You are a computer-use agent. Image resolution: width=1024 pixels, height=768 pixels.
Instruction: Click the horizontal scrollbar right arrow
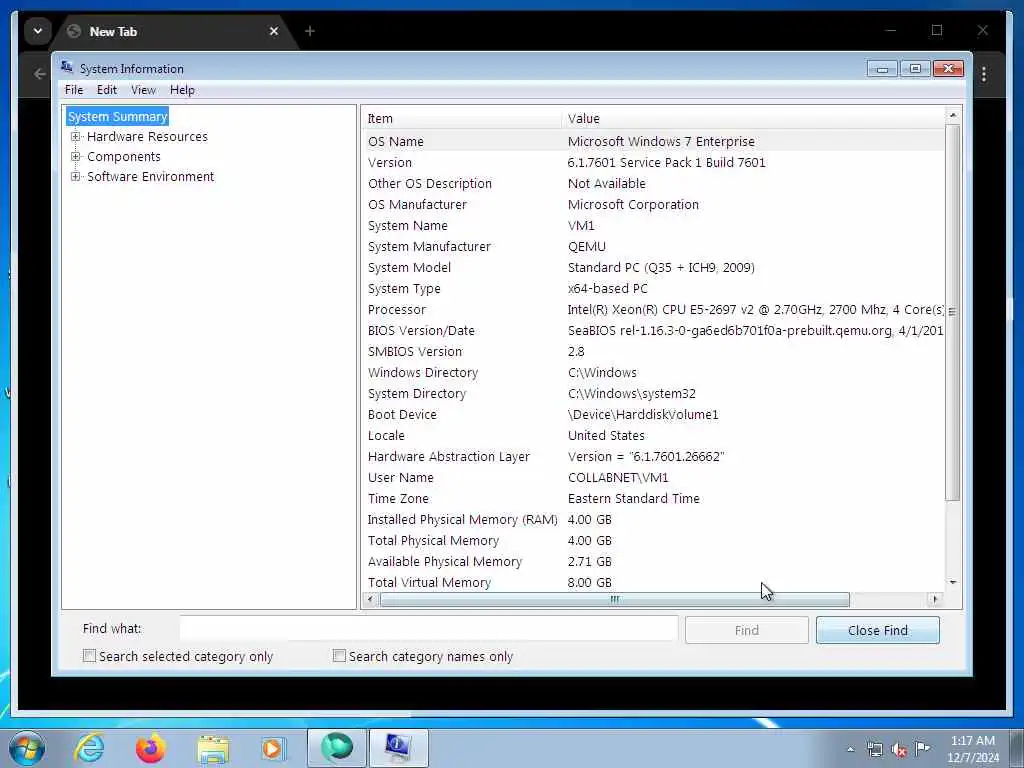[935, 599]
